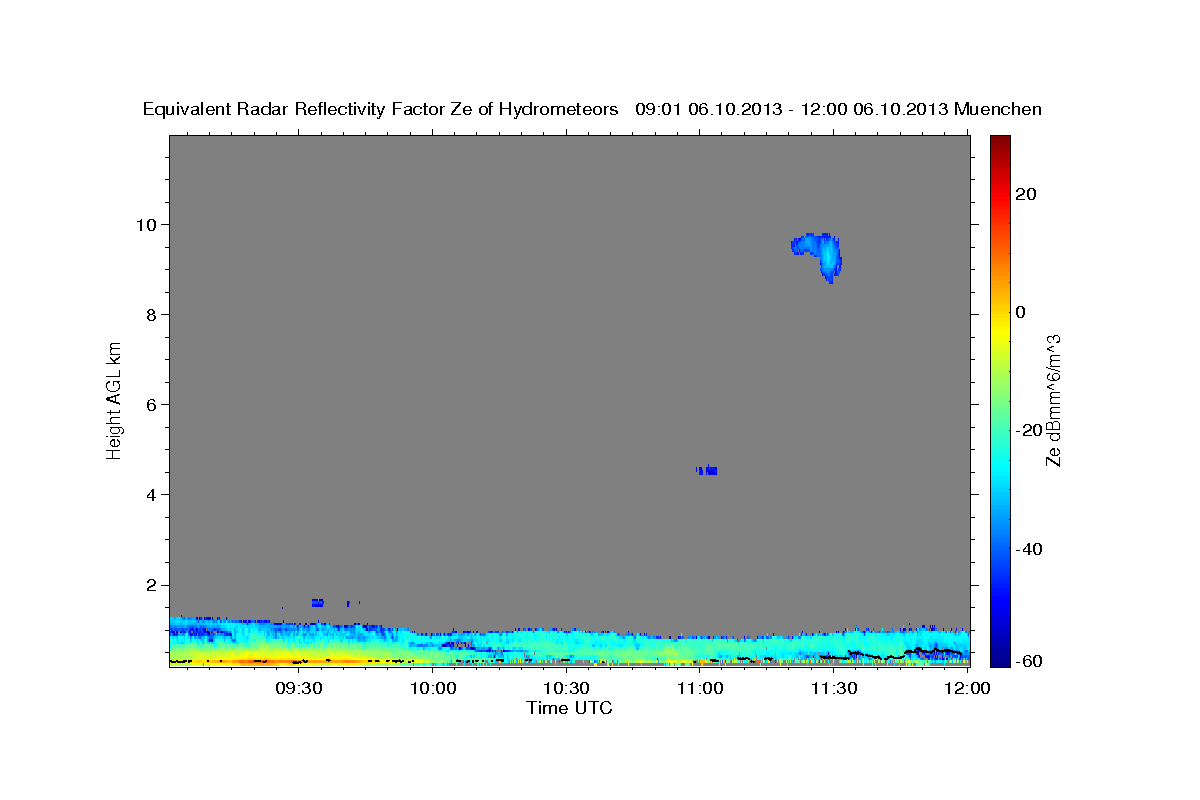Click the plot title mentioning Muenchen
This screenshot has height=800, width=1200.
[592, 109]
